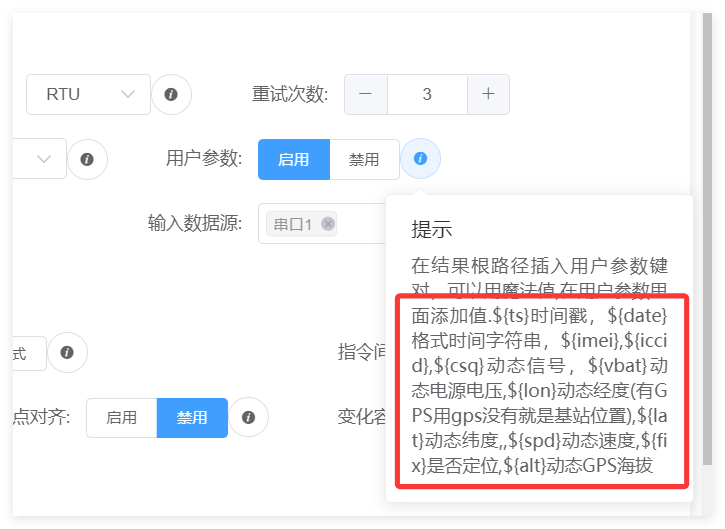Viewport: 725px width, 529px height.
Task: Click the 重试次数 number field showing 3
Action: point(427,94)
